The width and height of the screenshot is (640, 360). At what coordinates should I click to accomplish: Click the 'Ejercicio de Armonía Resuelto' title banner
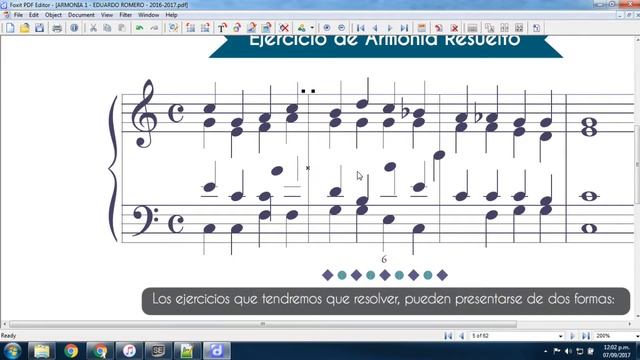(385, 46)
